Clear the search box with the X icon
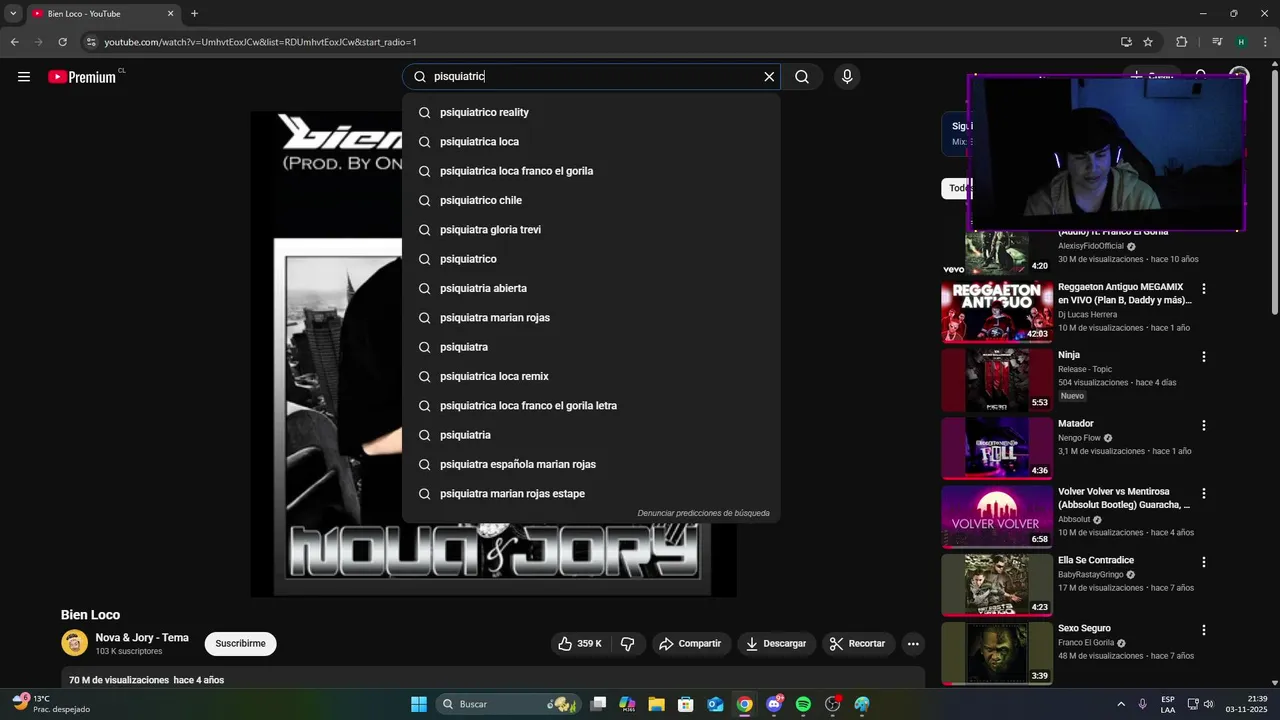Image resolution: width=1280 pixels, height=720 pixels. 769,77
